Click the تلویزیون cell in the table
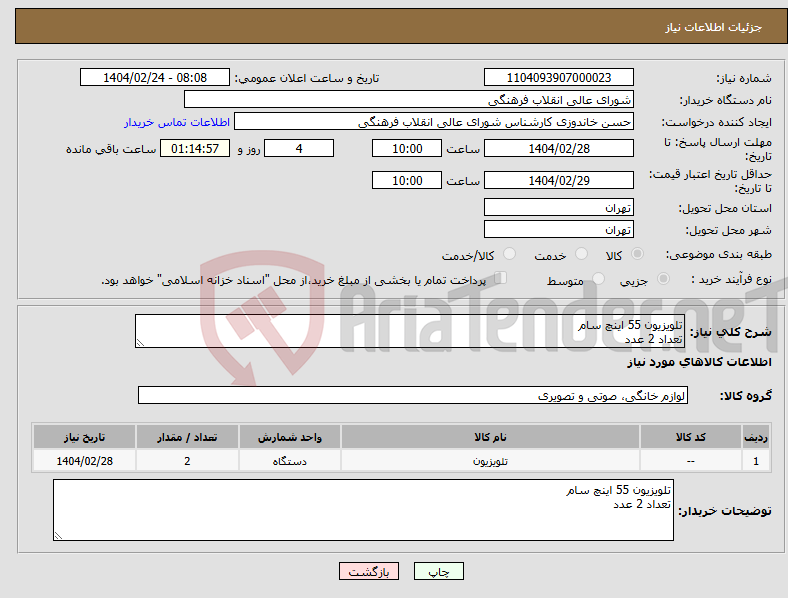 (490, 461)
